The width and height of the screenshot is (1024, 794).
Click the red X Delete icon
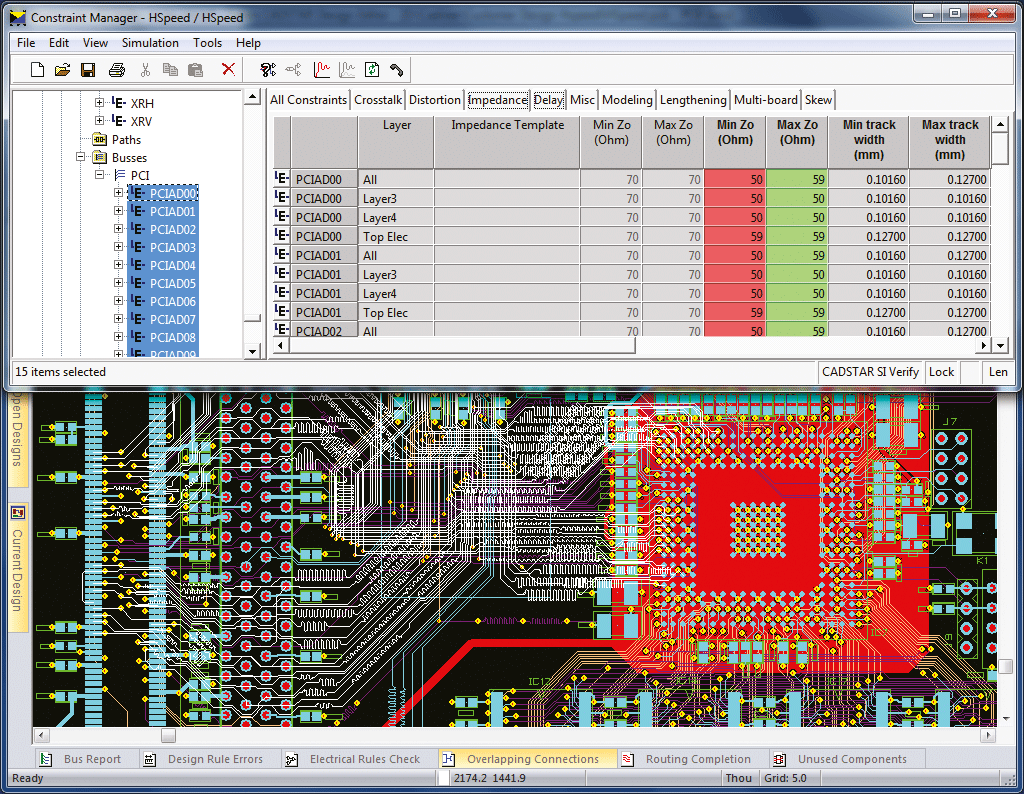[228, 69]
